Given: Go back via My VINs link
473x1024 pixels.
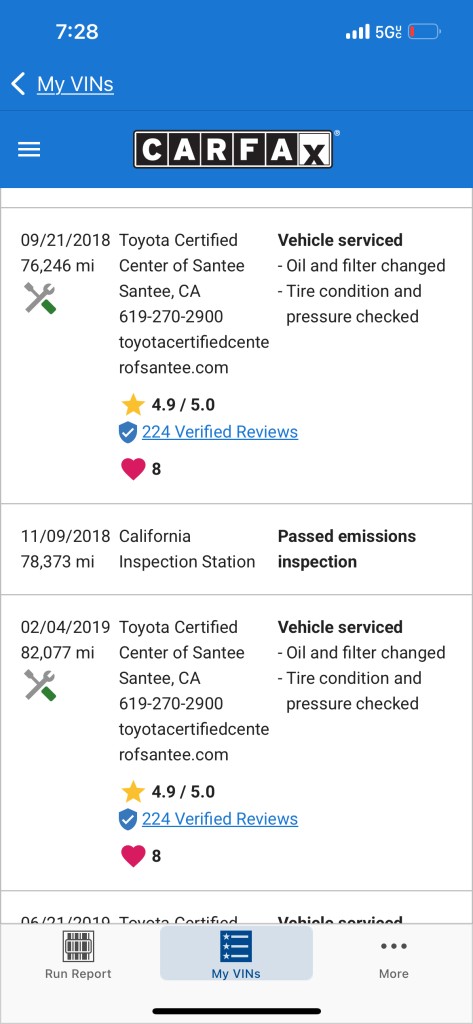Looking at the screenshot, I should [x=75, y=84].
